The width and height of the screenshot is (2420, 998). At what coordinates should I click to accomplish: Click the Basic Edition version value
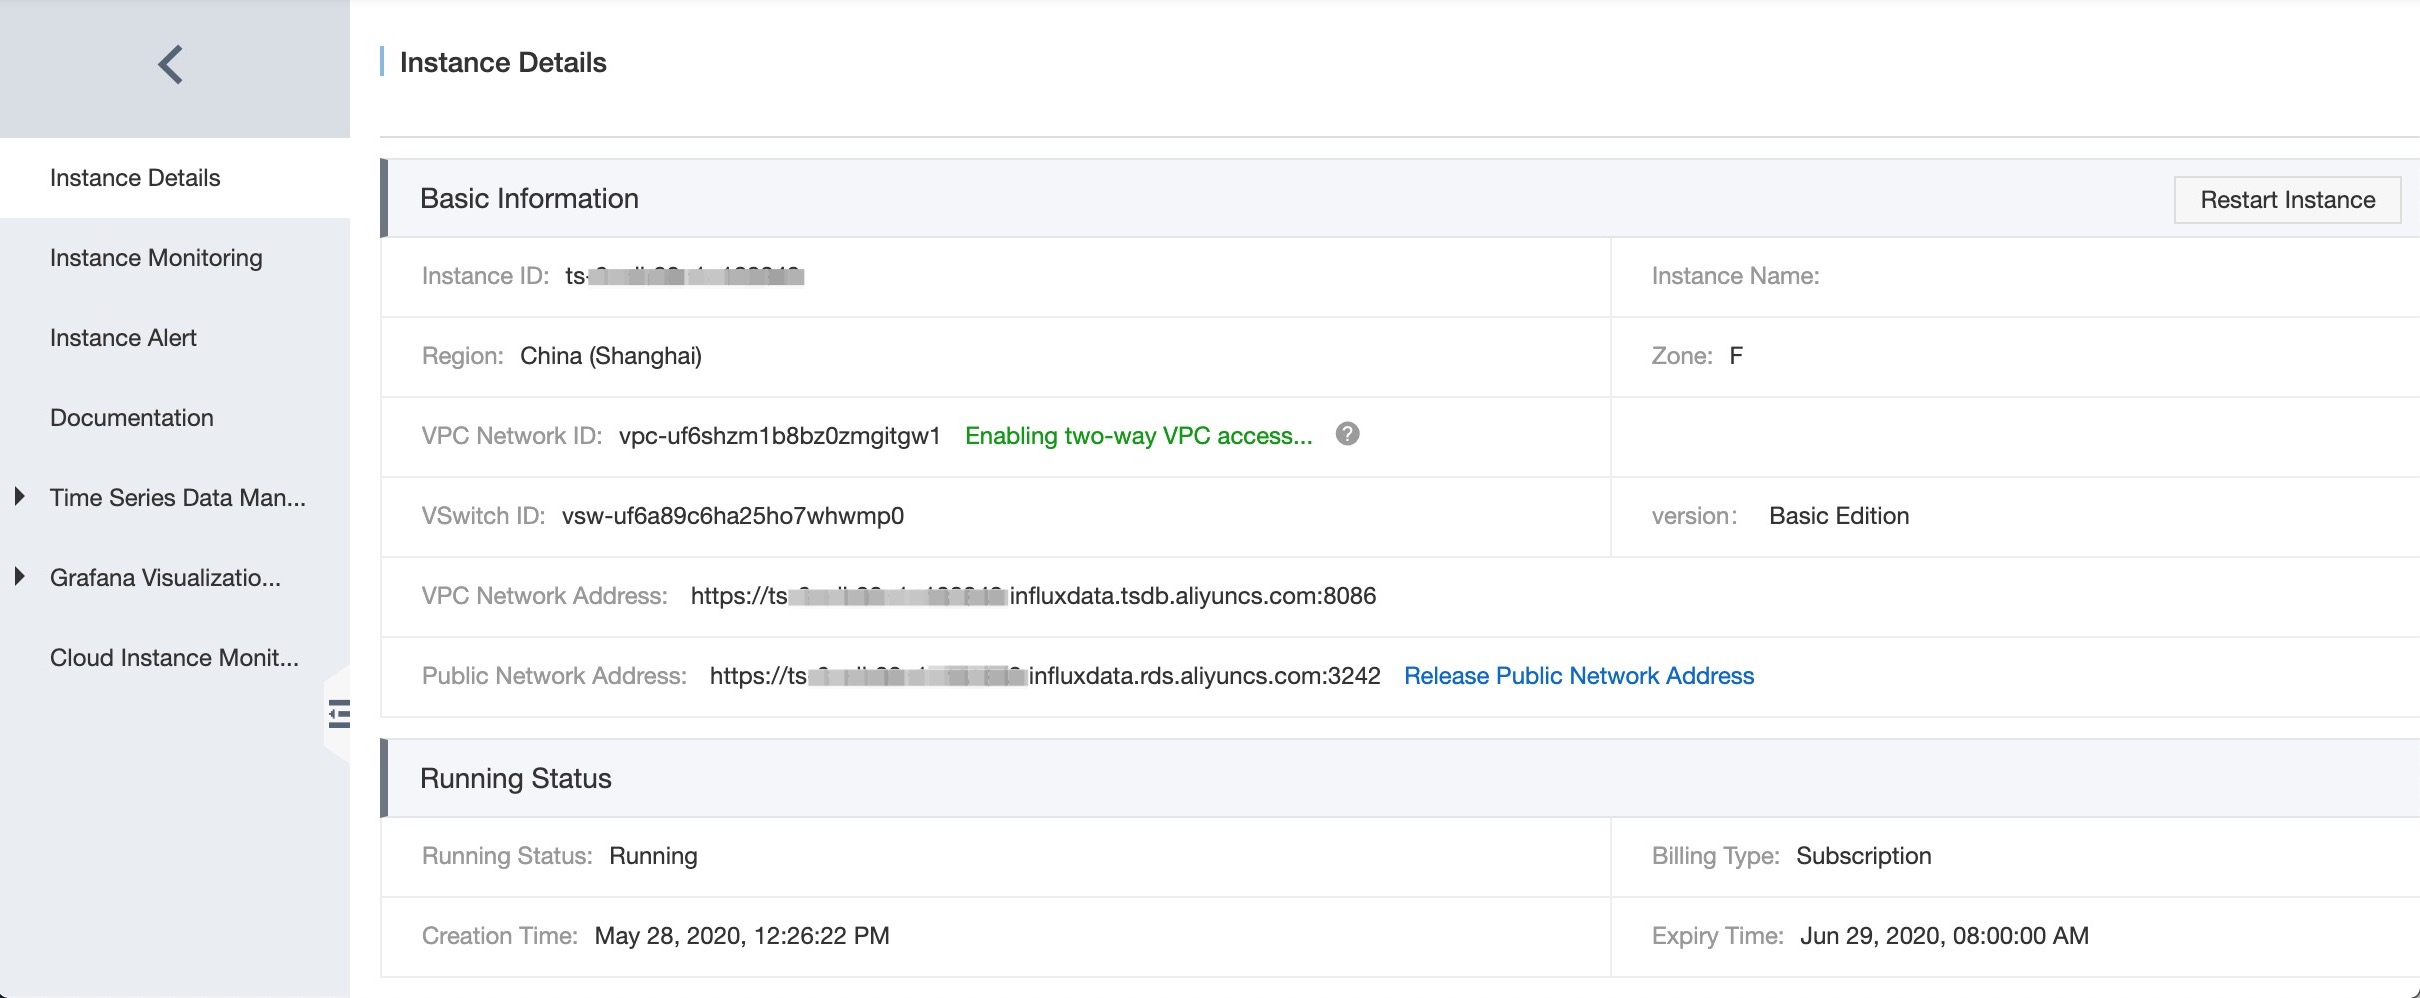pyautogui.click(x=1839, y=516)
